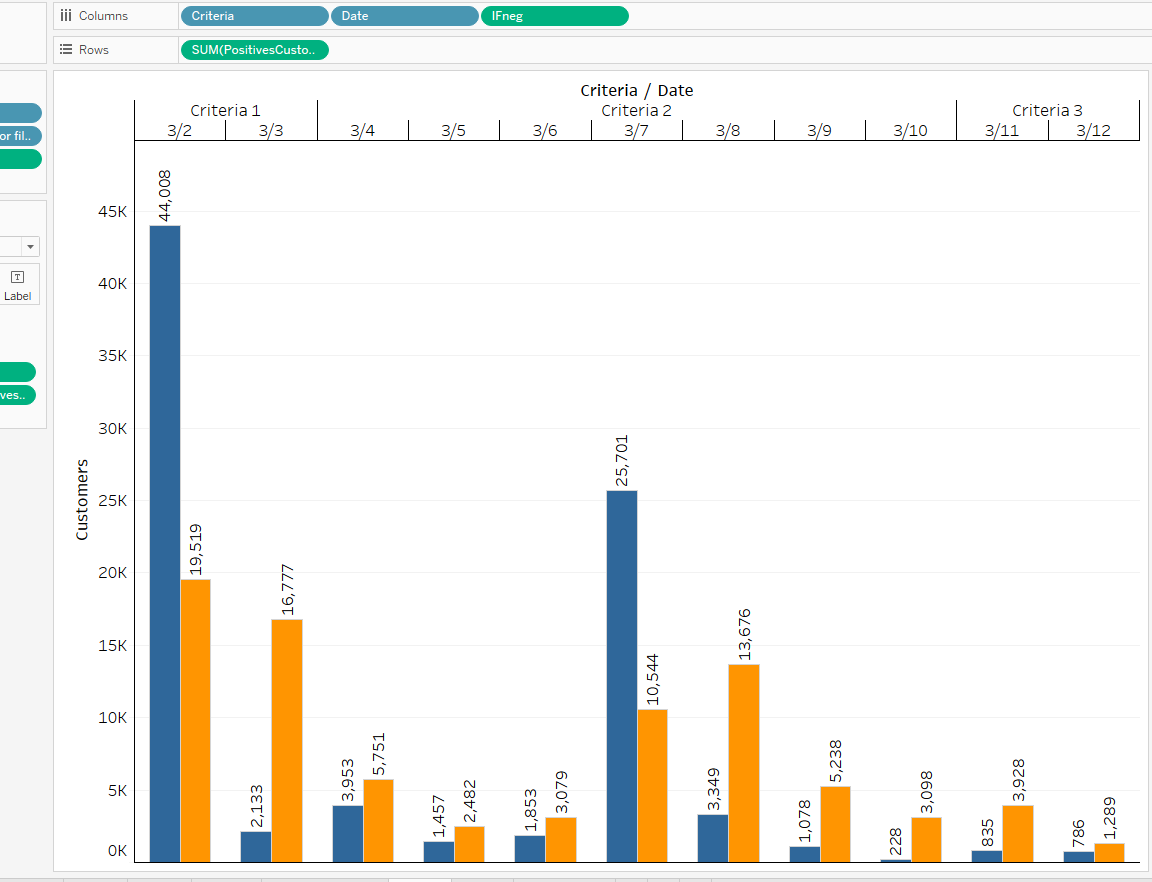Viewport: 1152px width, 882px height.
Task: Click the Criteria 1 column header
Action: coord(225,110)
